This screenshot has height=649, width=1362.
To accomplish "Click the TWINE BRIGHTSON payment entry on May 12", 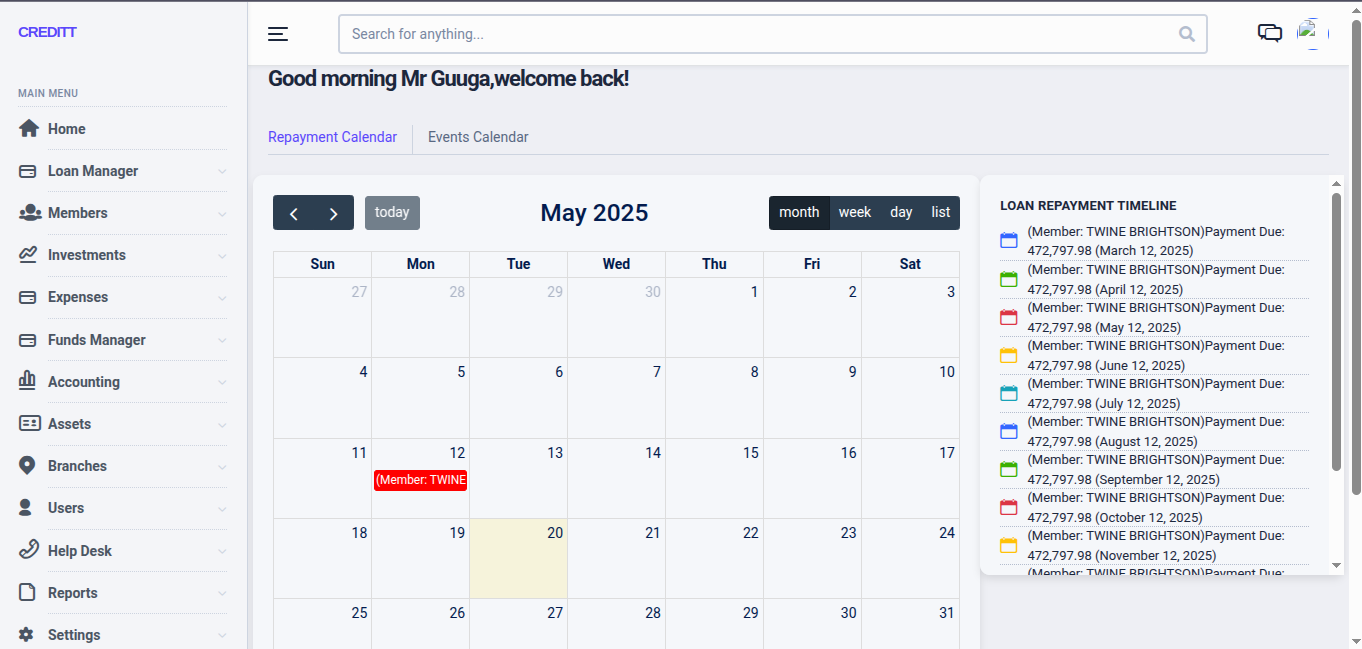I will [x=420, y=480].
